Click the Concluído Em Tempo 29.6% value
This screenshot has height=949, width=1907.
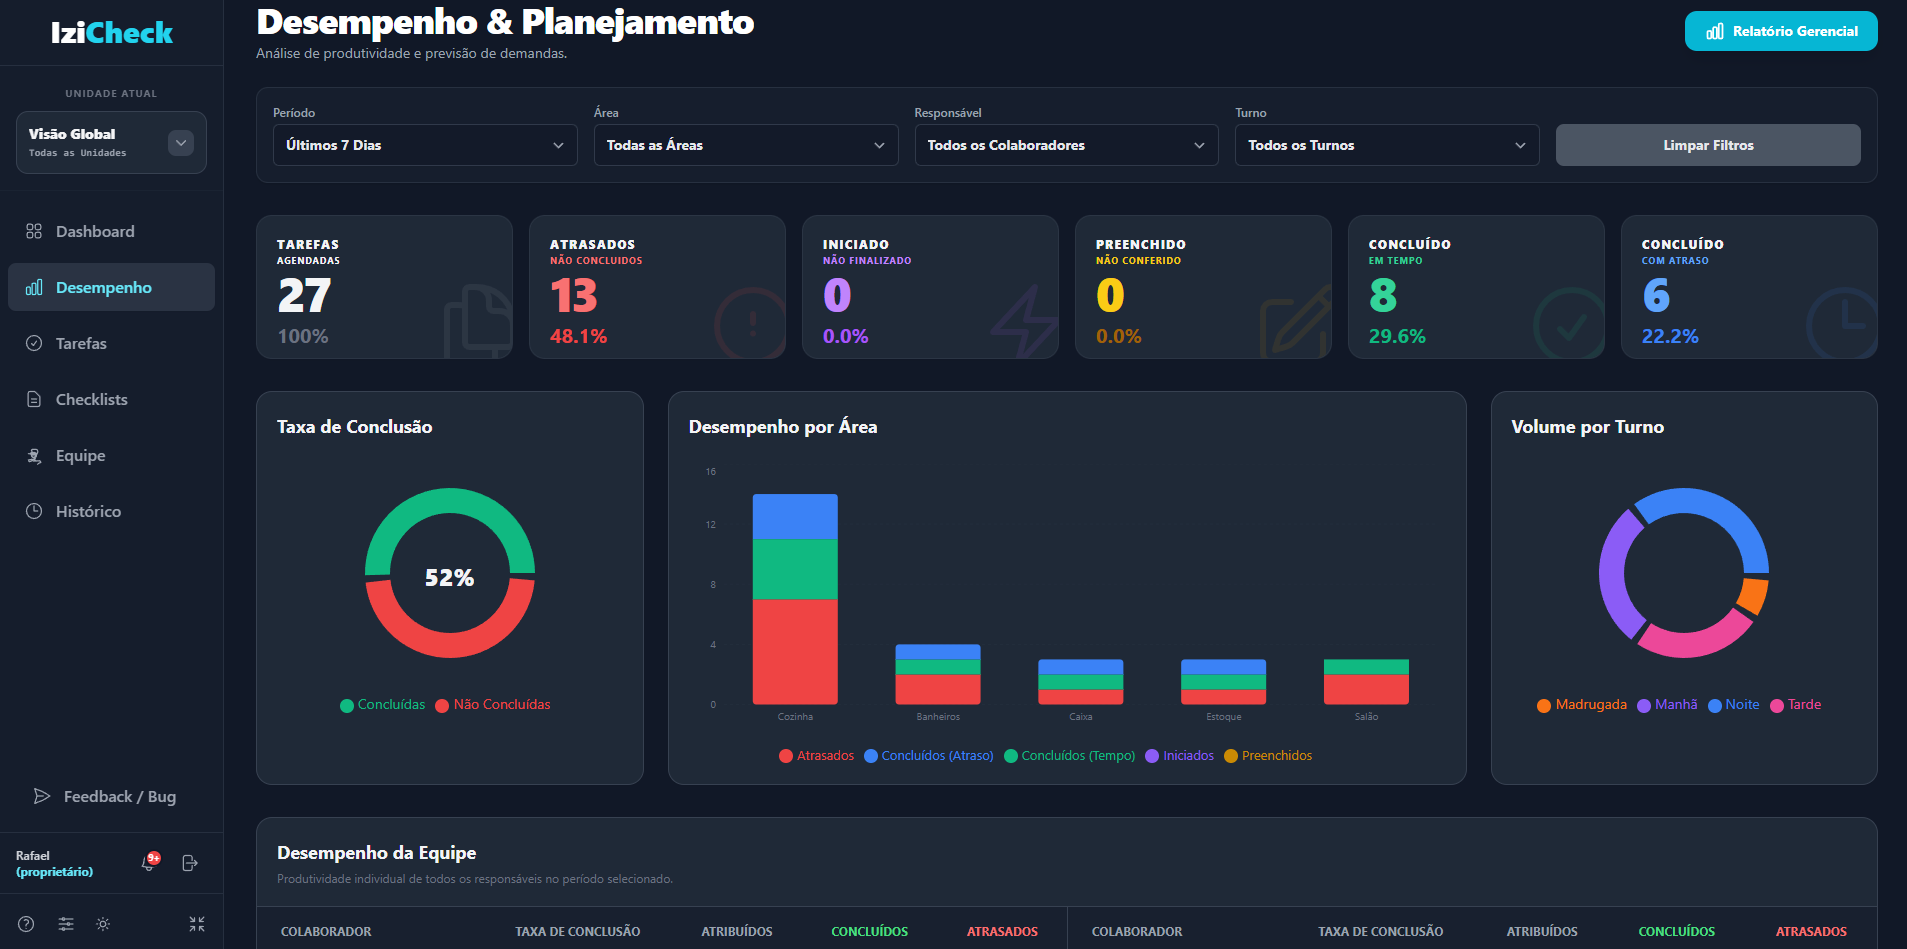coord(1397,336)
